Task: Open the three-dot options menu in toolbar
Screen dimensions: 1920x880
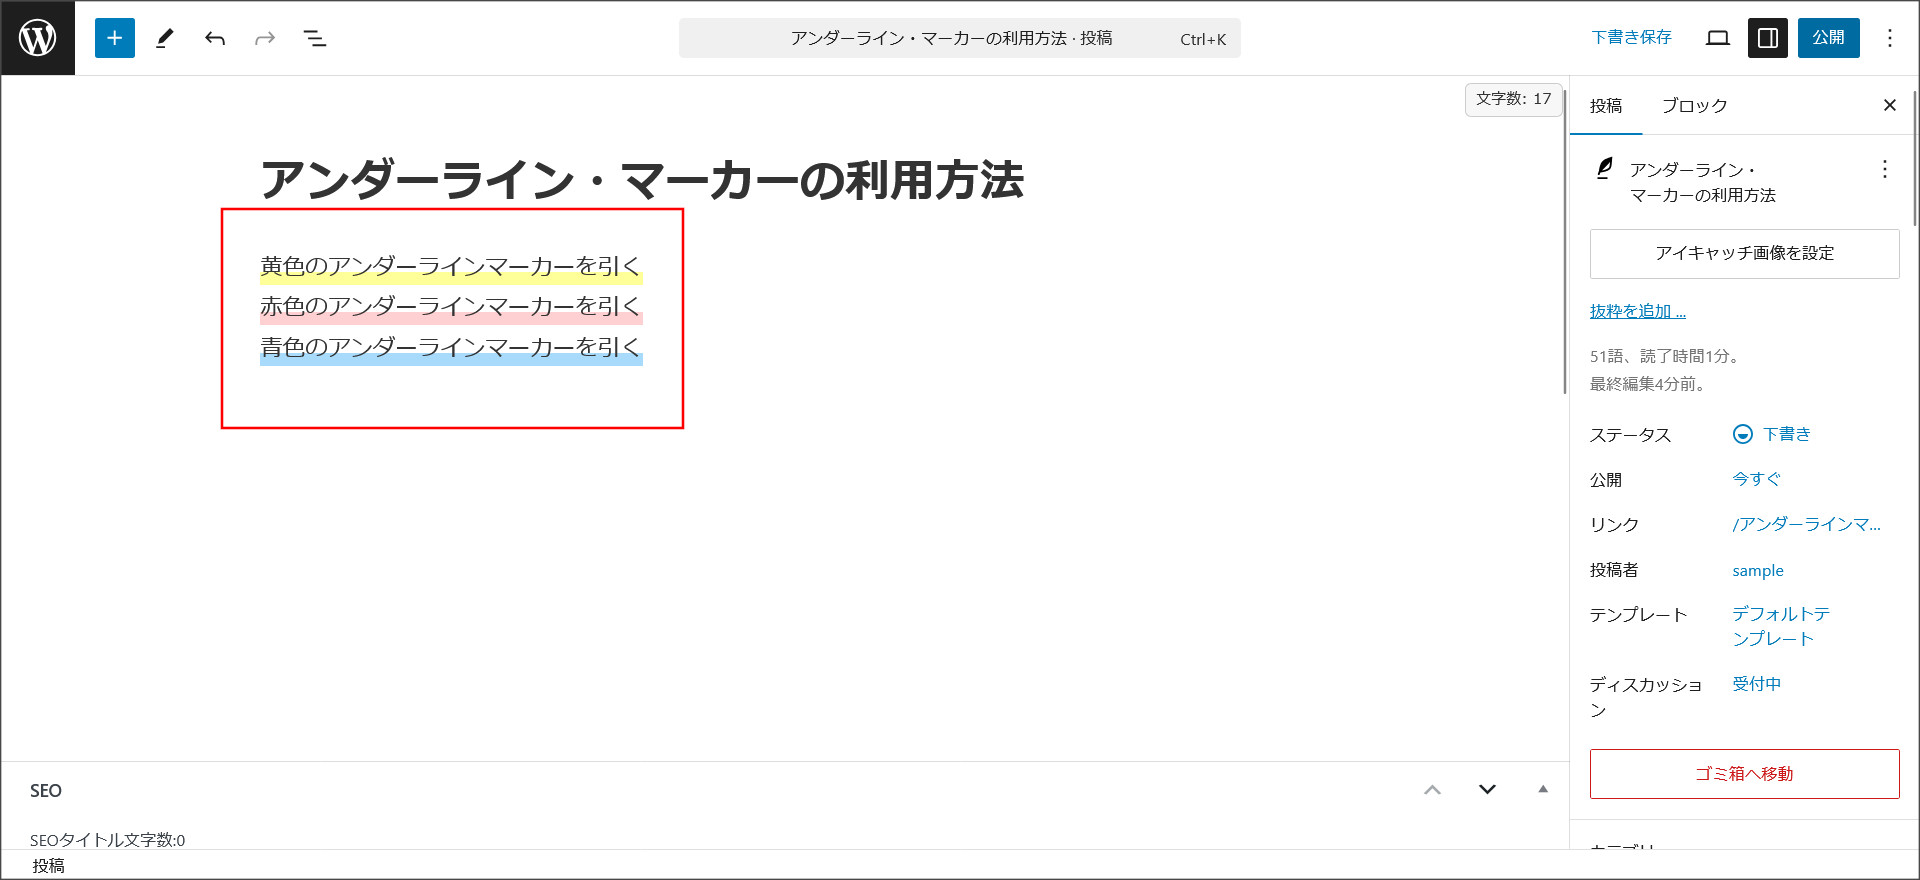Action: pos(1890,38)
